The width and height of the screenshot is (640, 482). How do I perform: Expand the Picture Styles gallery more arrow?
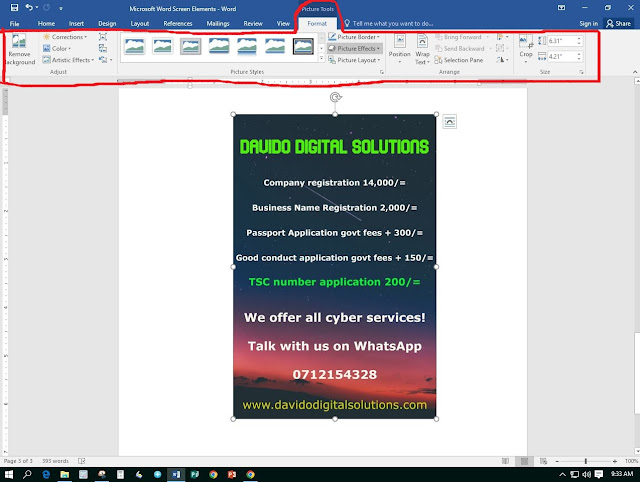(x=322, y=59)
